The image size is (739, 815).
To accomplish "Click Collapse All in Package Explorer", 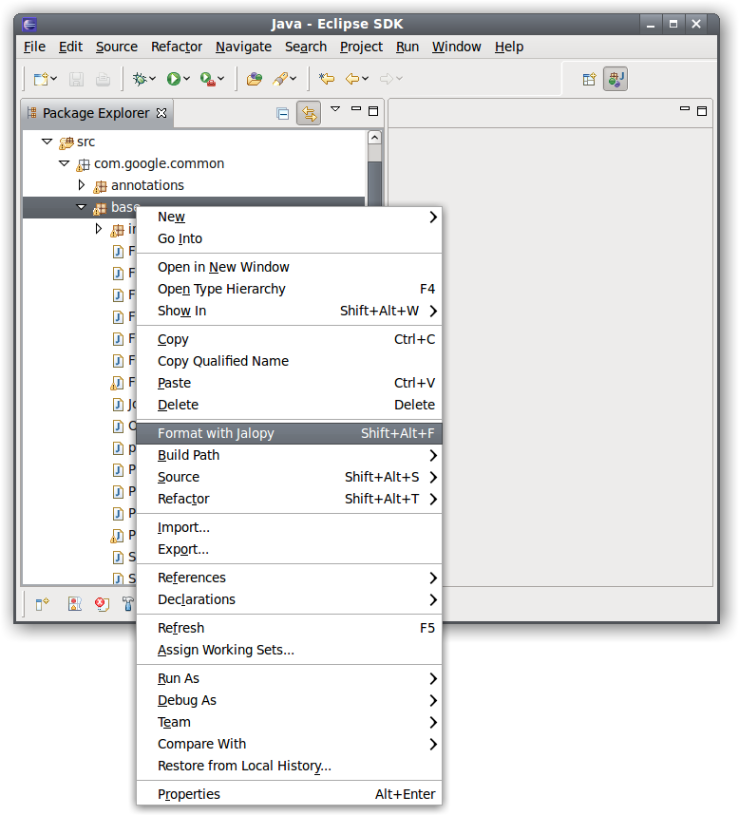I will 283,113.
